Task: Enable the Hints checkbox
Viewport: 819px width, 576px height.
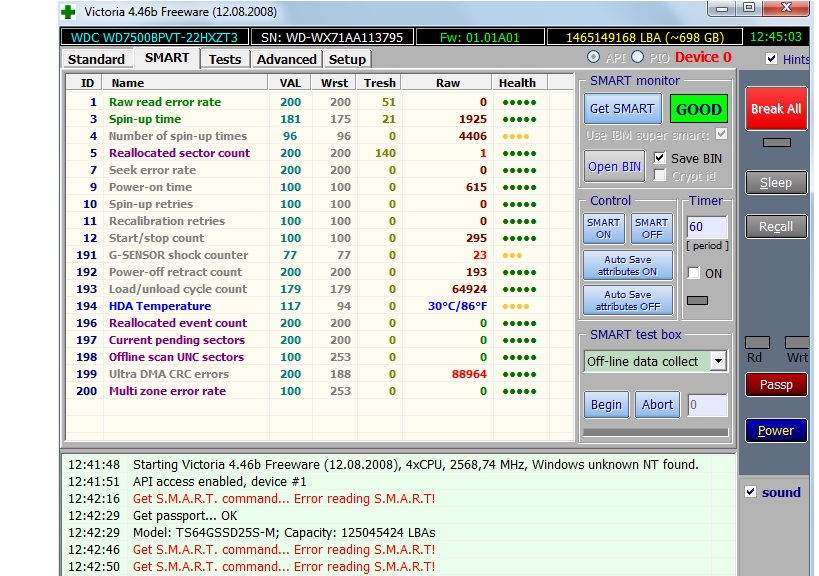Action: 771,58
